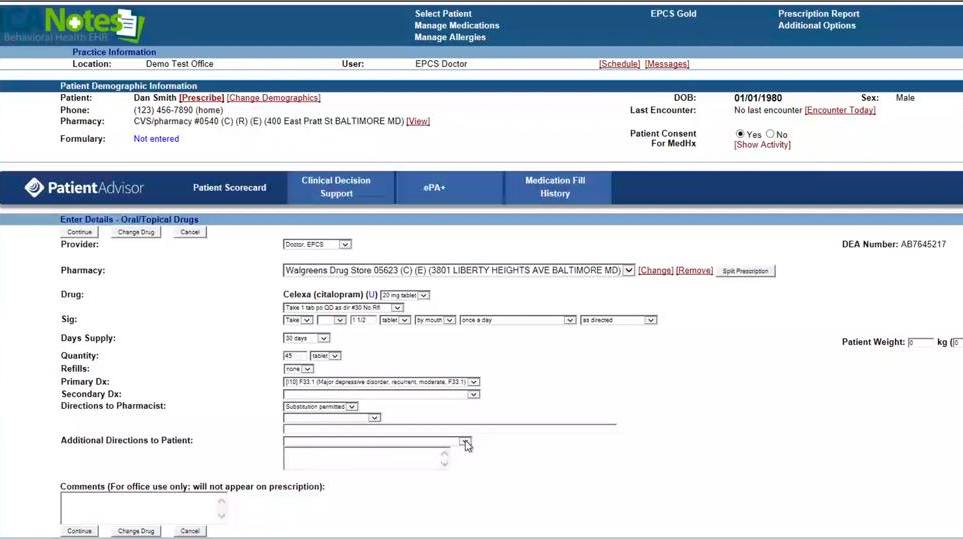Image resolution: width=963 pixels, height=539 pixels.
Task: Open the Prescription Report menu item
Action: 818,14
